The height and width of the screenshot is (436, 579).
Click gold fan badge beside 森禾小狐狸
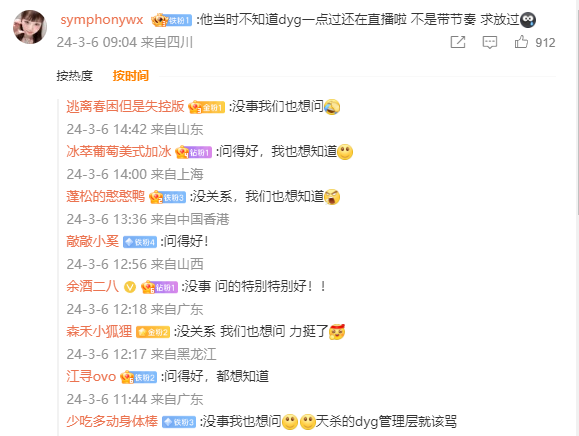pyautogui.click(x=153, y=332)
